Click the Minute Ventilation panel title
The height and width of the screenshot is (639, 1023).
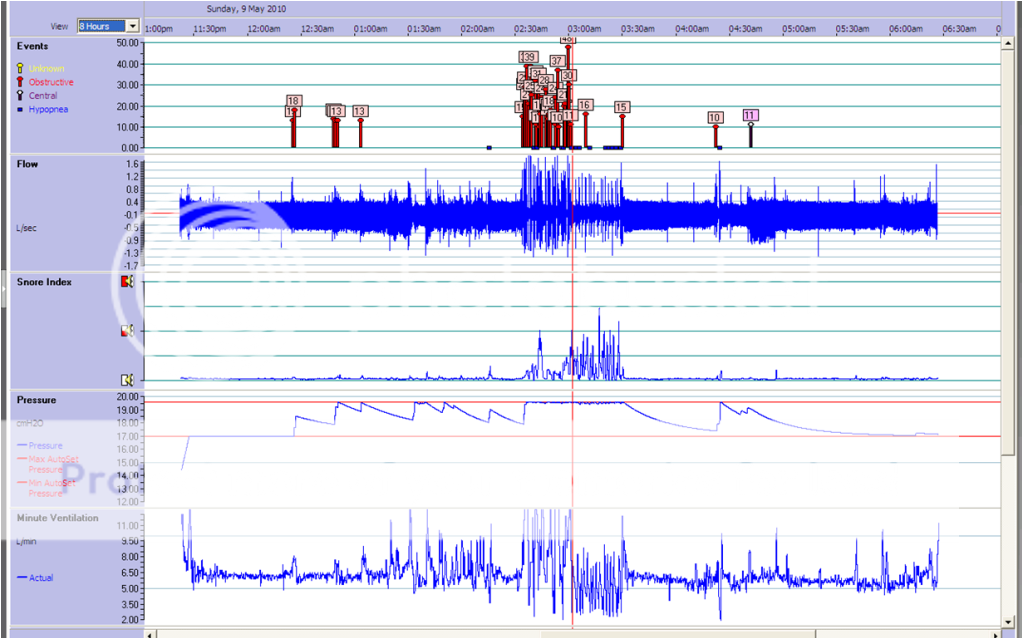click(x=57, y=518)
